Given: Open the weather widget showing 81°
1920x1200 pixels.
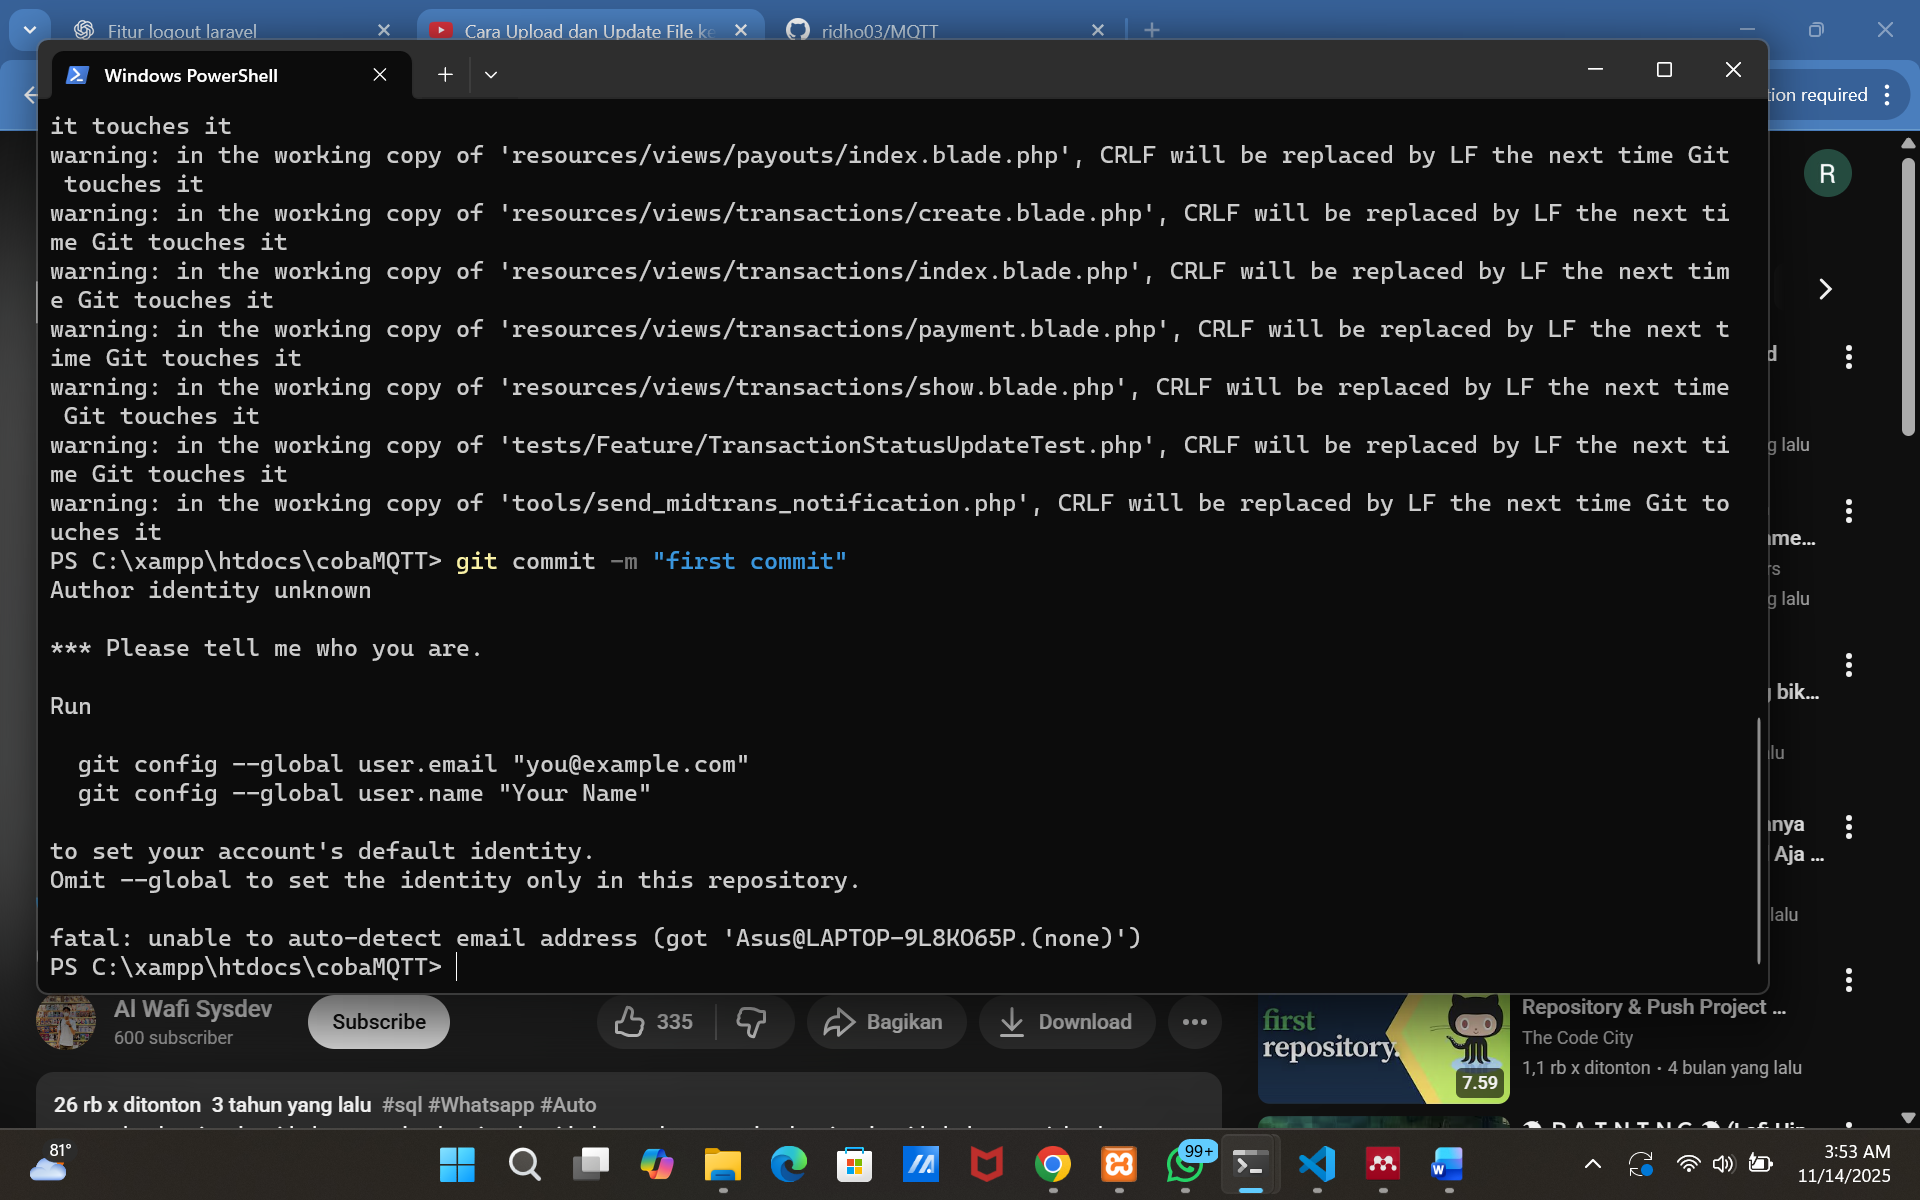Looking at the screenshot, I should [50, 1164].
